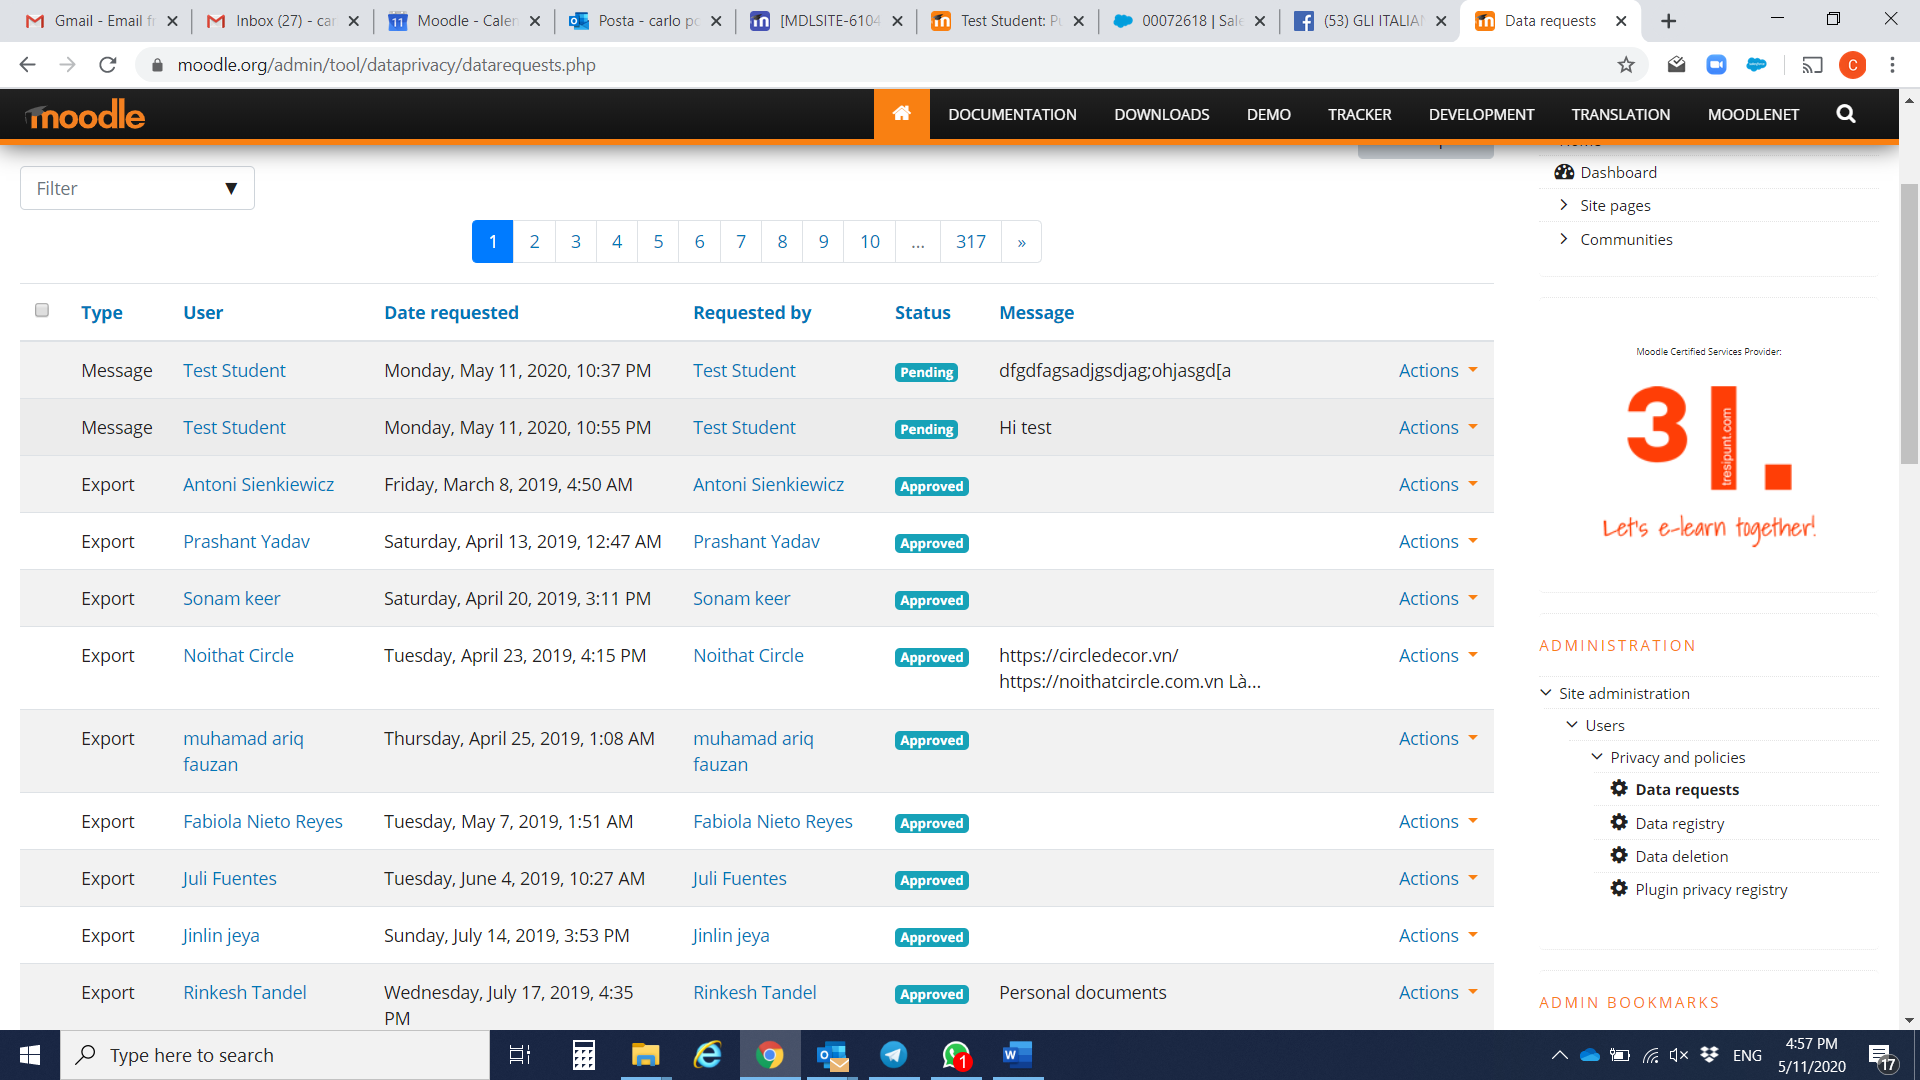Open Rinkesh Tandel in Requested by column
This screenshot has width=1920, height=1080.
coord(754,992)
